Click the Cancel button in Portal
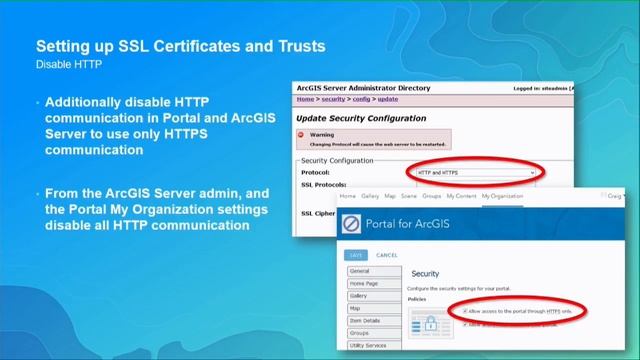The width and height of the screenshot is (640, 360). [x=387, y=255]
